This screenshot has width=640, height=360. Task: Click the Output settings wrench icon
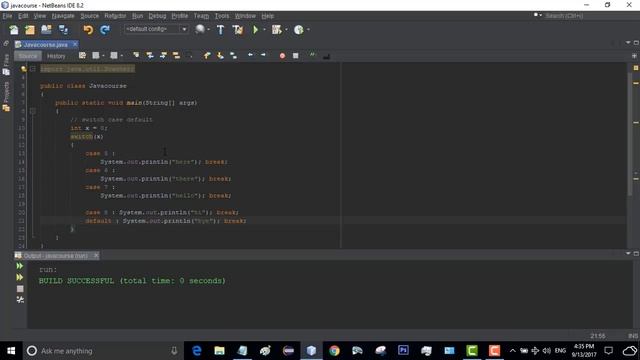pyautogui.click(x=20, y=300)
